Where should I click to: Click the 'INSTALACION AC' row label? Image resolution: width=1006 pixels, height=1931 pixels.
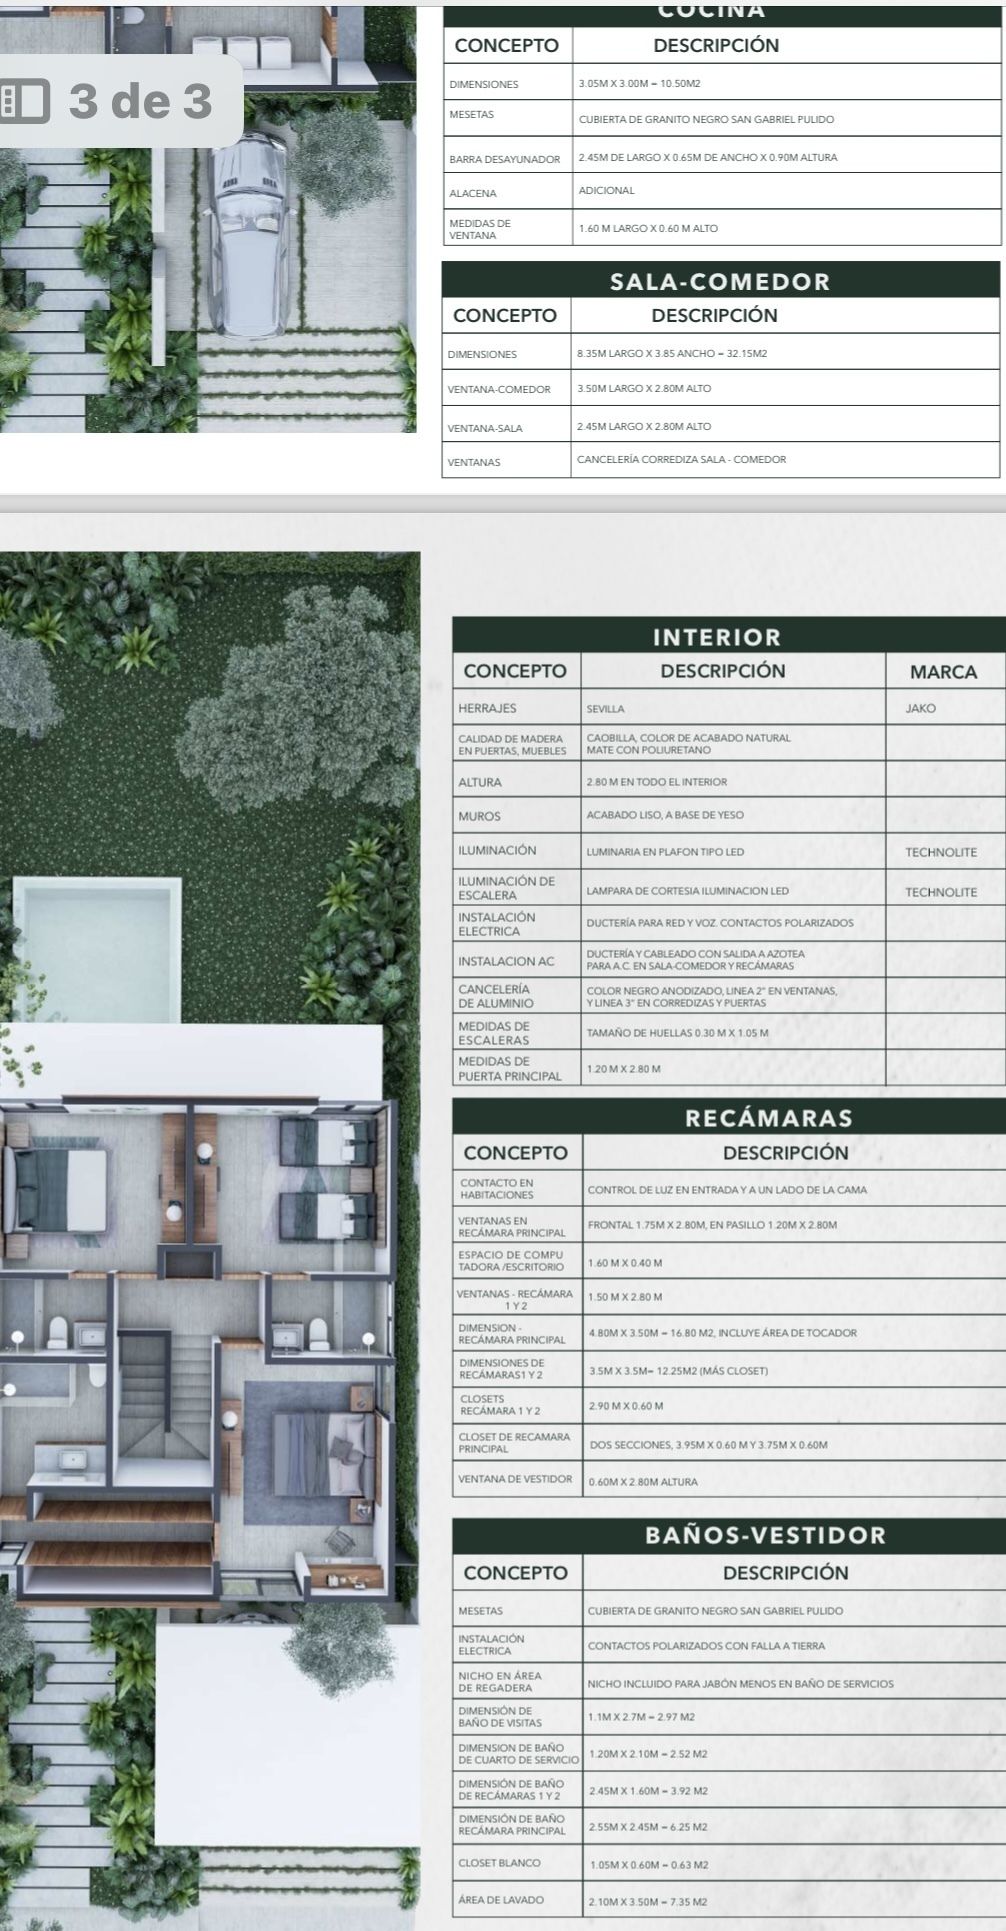[x=506, y=961]
